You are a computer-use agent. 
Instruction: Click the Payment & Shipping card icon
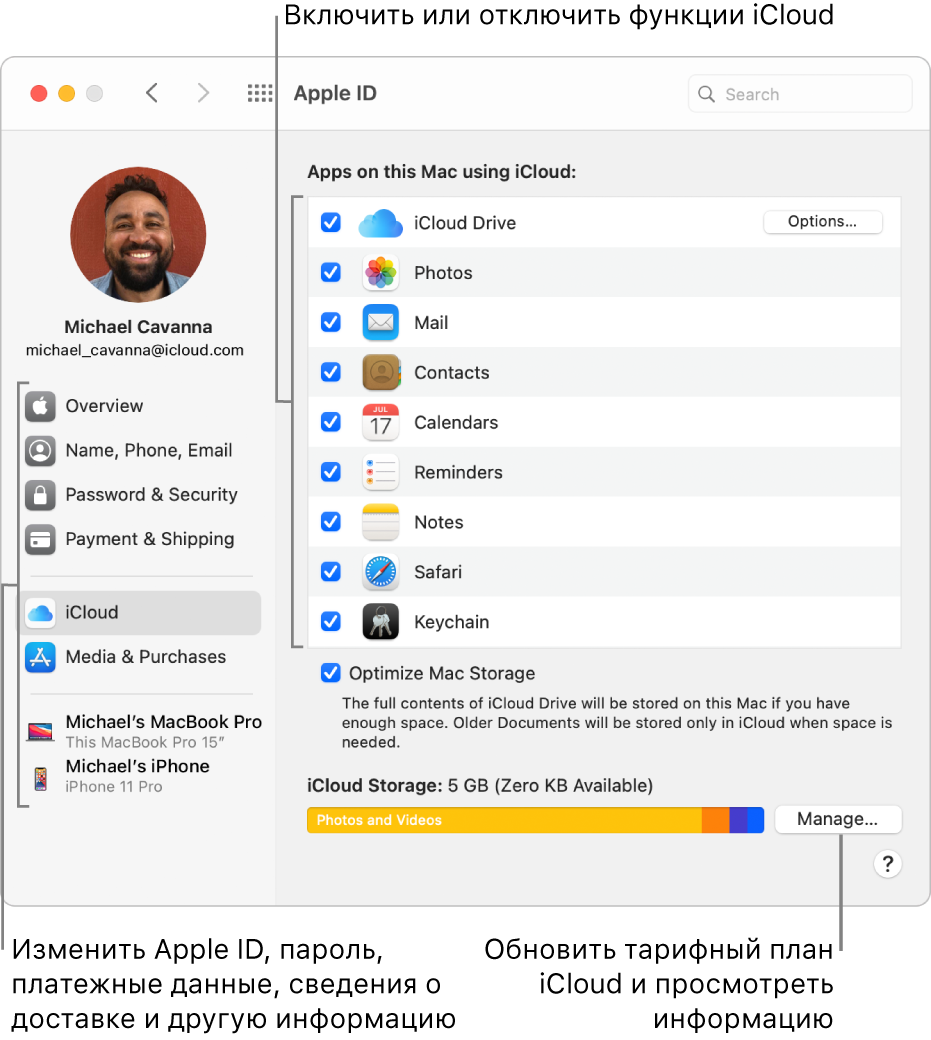pyautogui.click(x=40, y=539)
